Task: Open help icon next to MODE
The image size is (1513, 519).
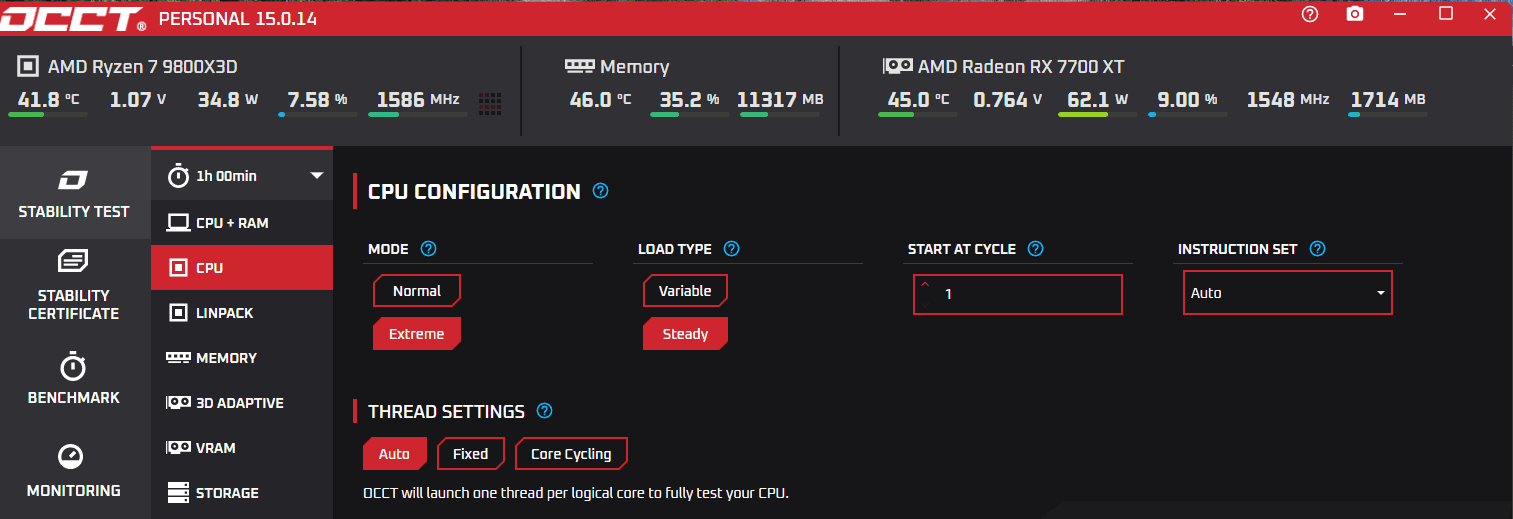Action: 429,249
